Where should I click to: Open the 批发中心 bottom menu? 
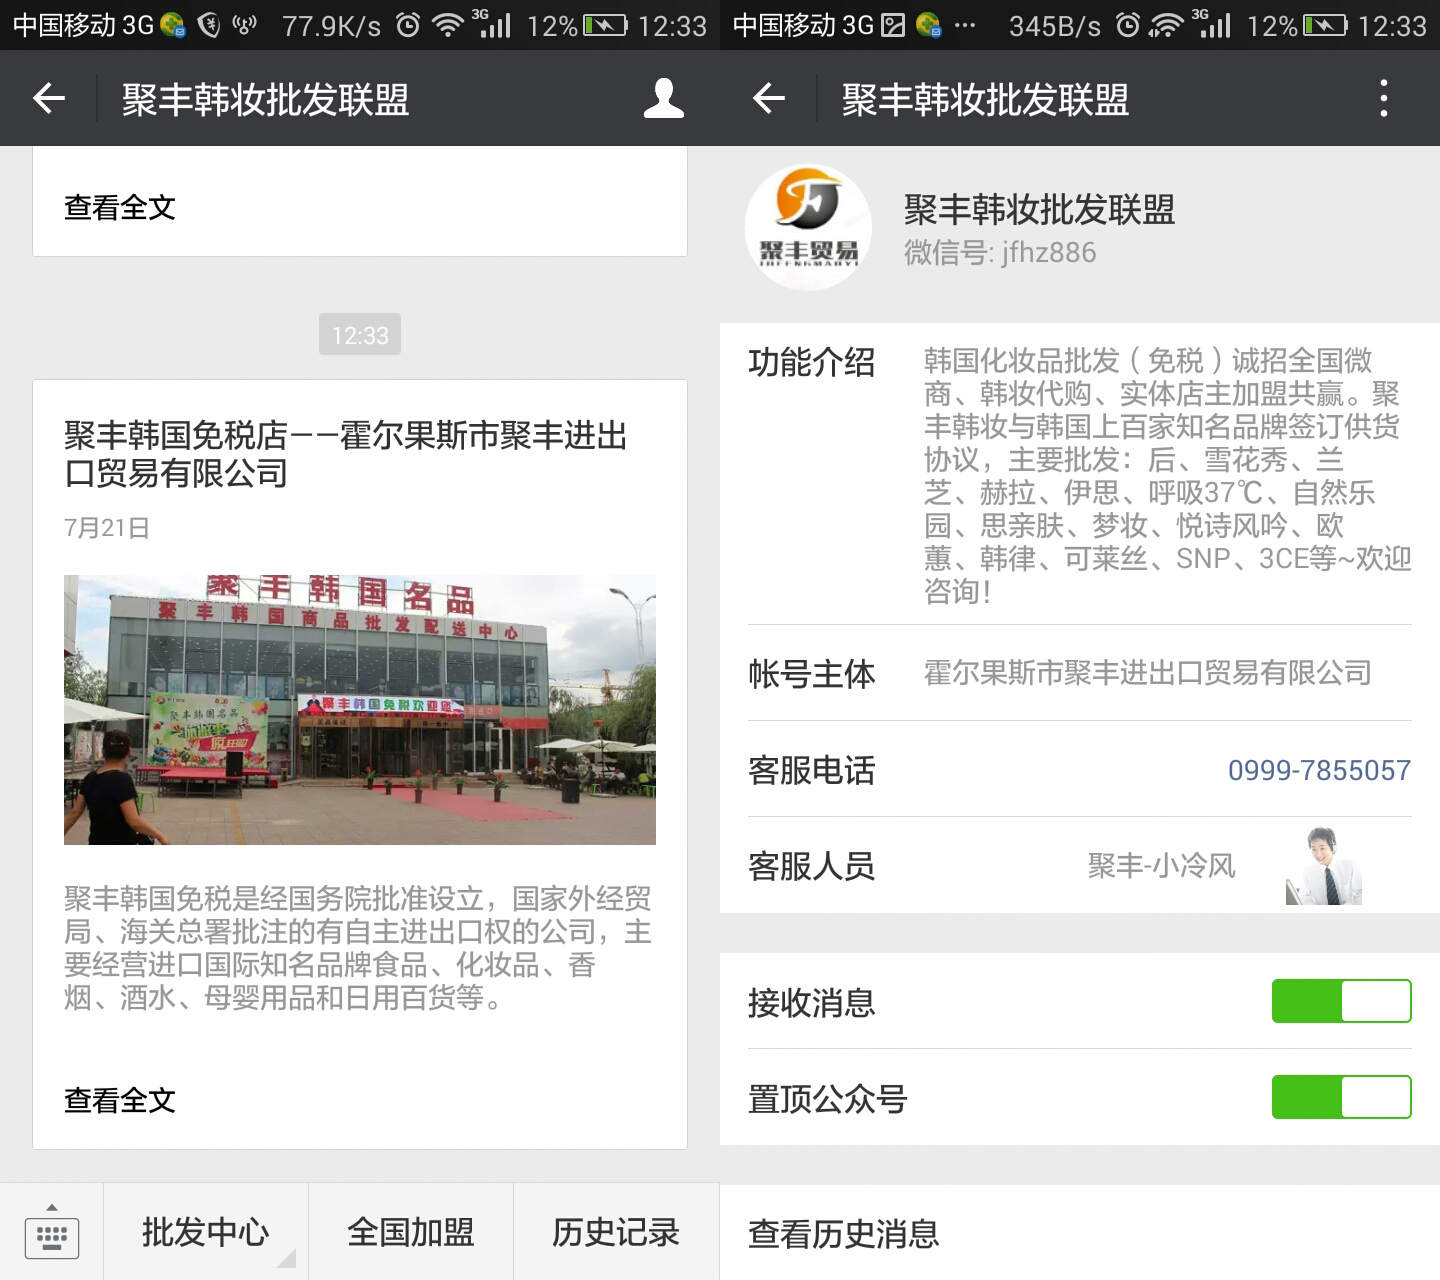click(204, 1232)
